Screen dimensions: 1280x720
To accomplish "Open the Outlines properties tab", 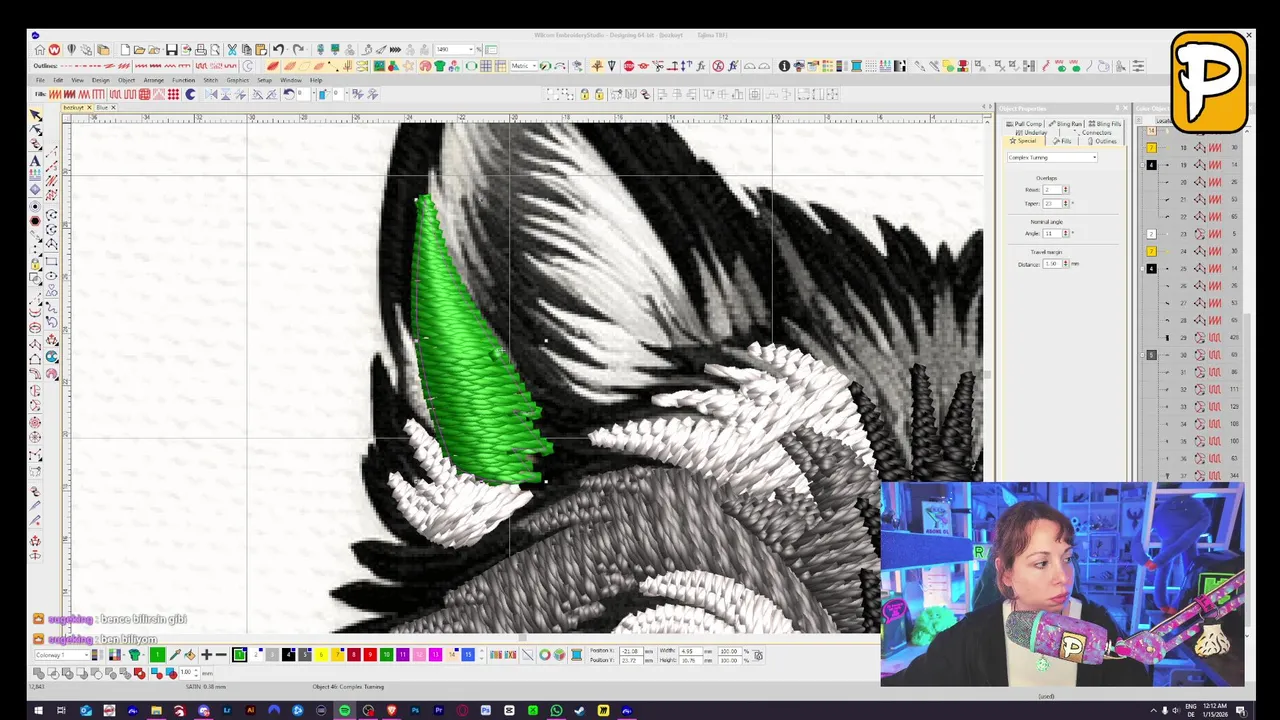I will pyautogui.click(x=1102, y=141).
